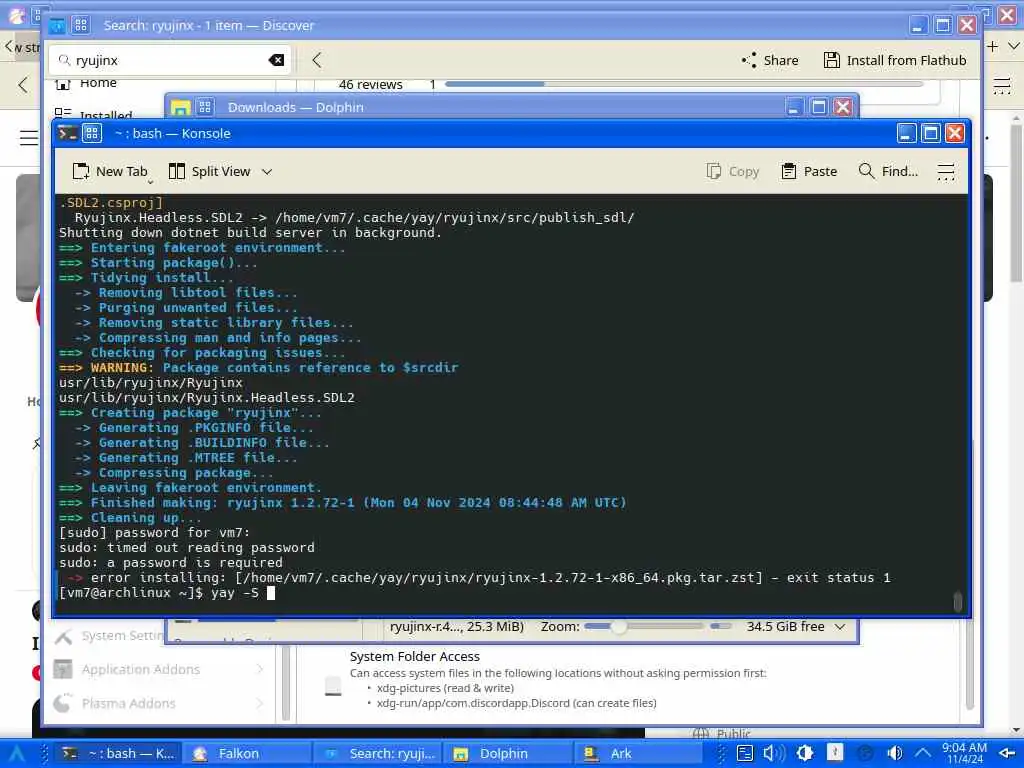Open Konsole hamburger menu
Screen dimensions: 1024x768
tap(946, 172)
